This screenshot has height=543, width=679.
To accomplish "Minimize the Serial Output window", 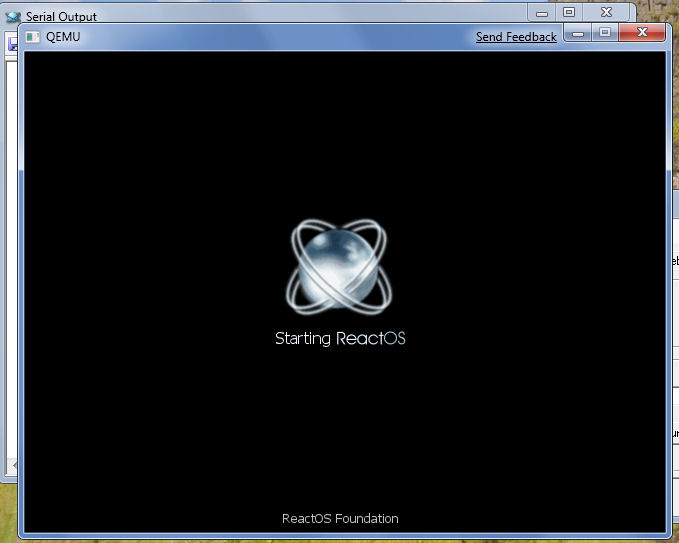I will (542, 13).
